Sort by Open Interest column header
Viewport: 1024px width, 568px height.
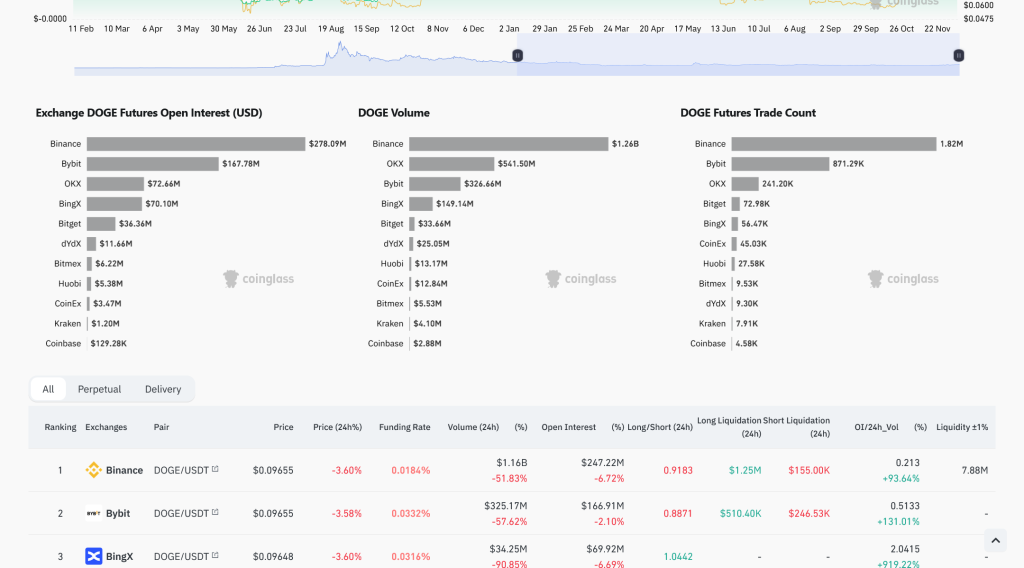pyautogui.click(x=568, y=427)
